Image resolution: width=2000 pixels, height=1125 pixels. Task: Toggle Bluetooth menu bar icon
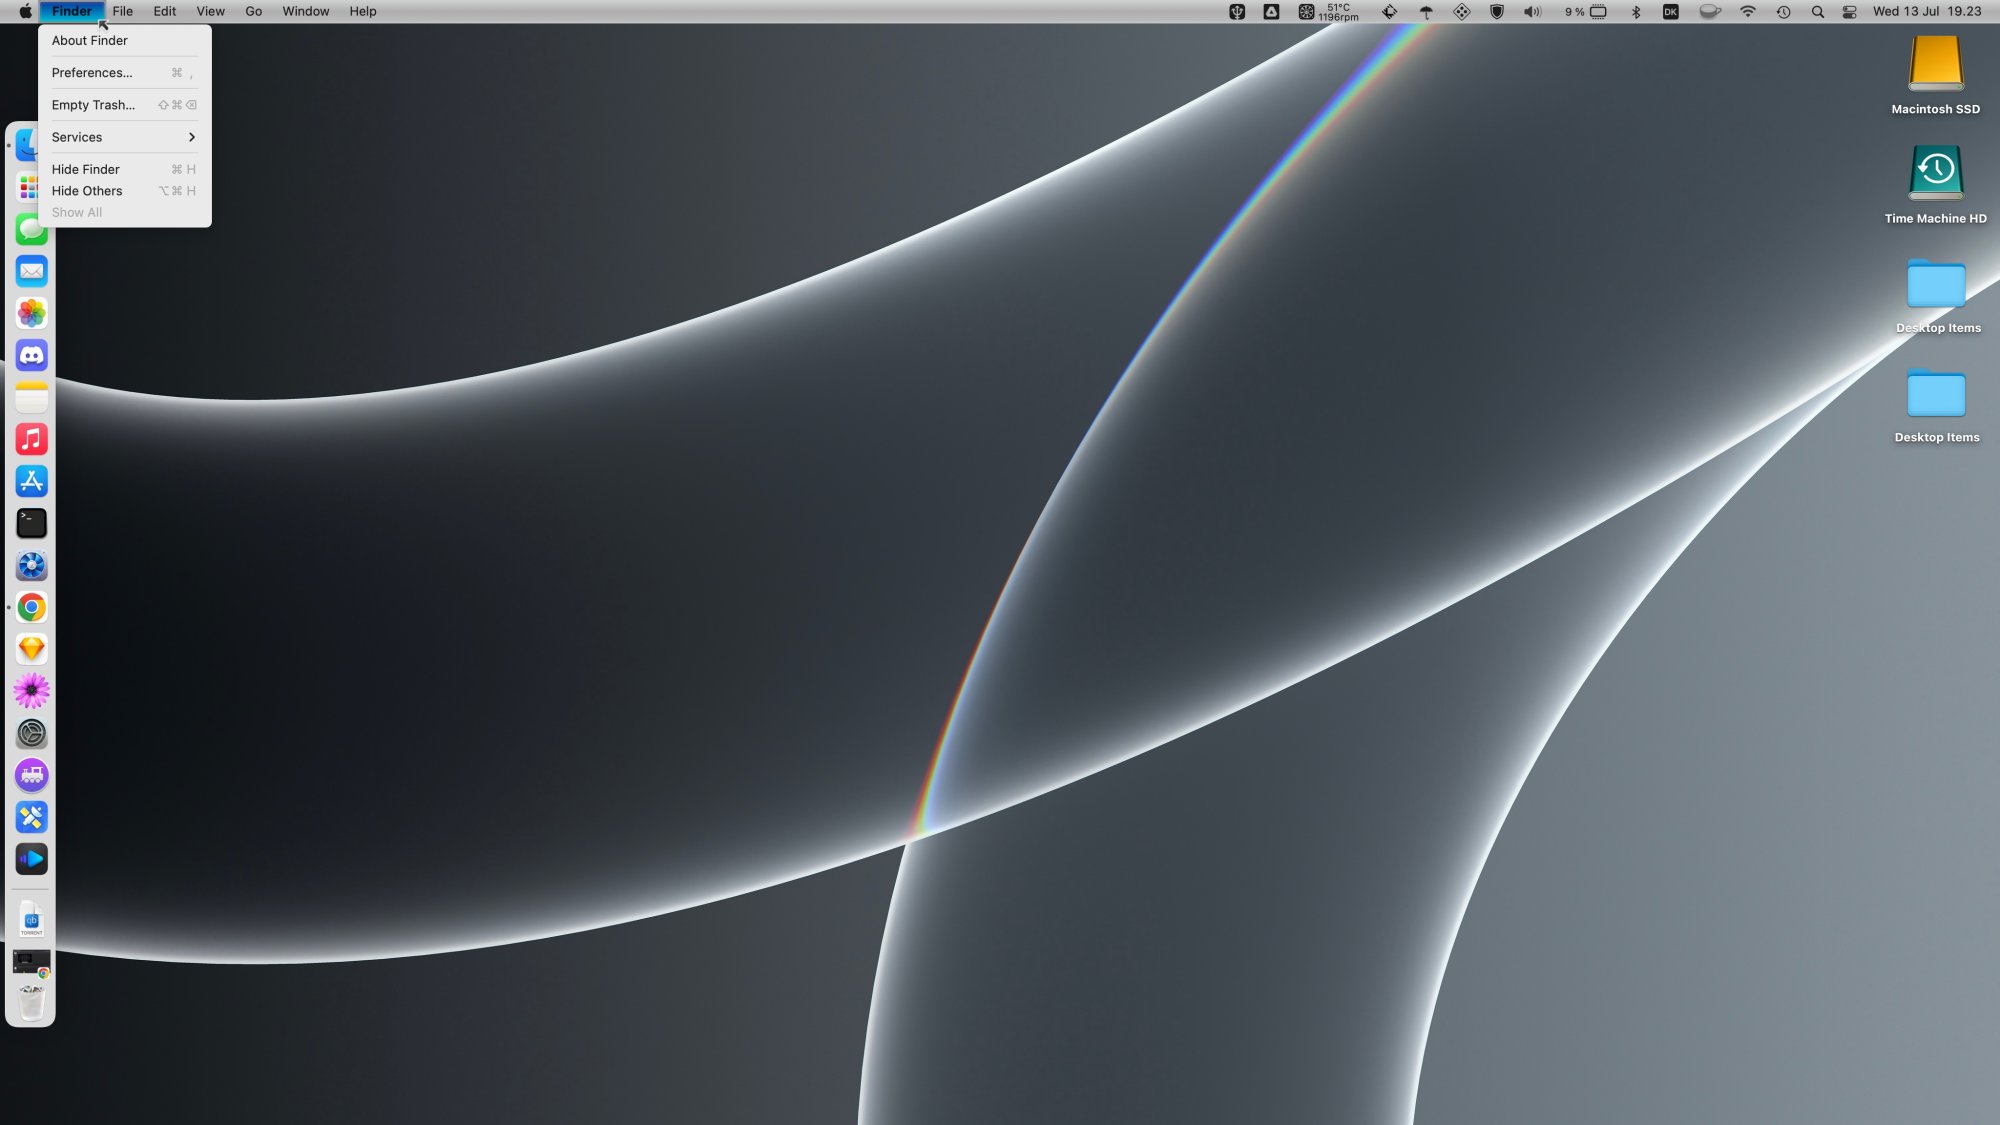1636,12
